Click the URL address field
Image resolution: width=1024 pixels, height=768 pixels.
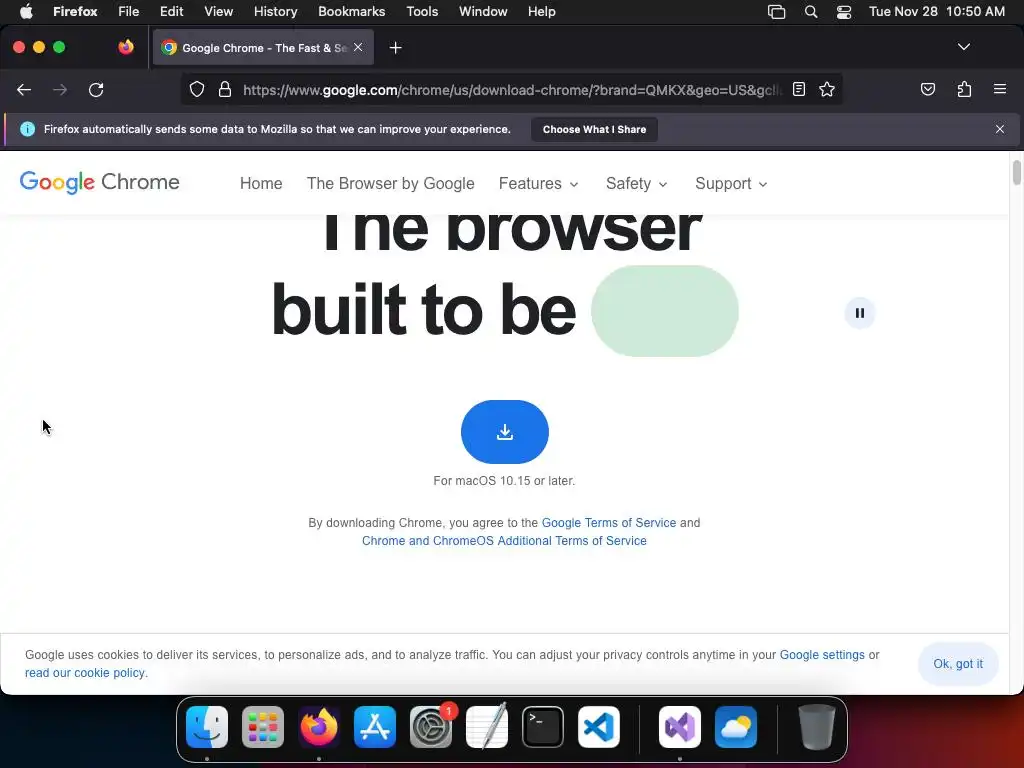(x=512, y=89)
